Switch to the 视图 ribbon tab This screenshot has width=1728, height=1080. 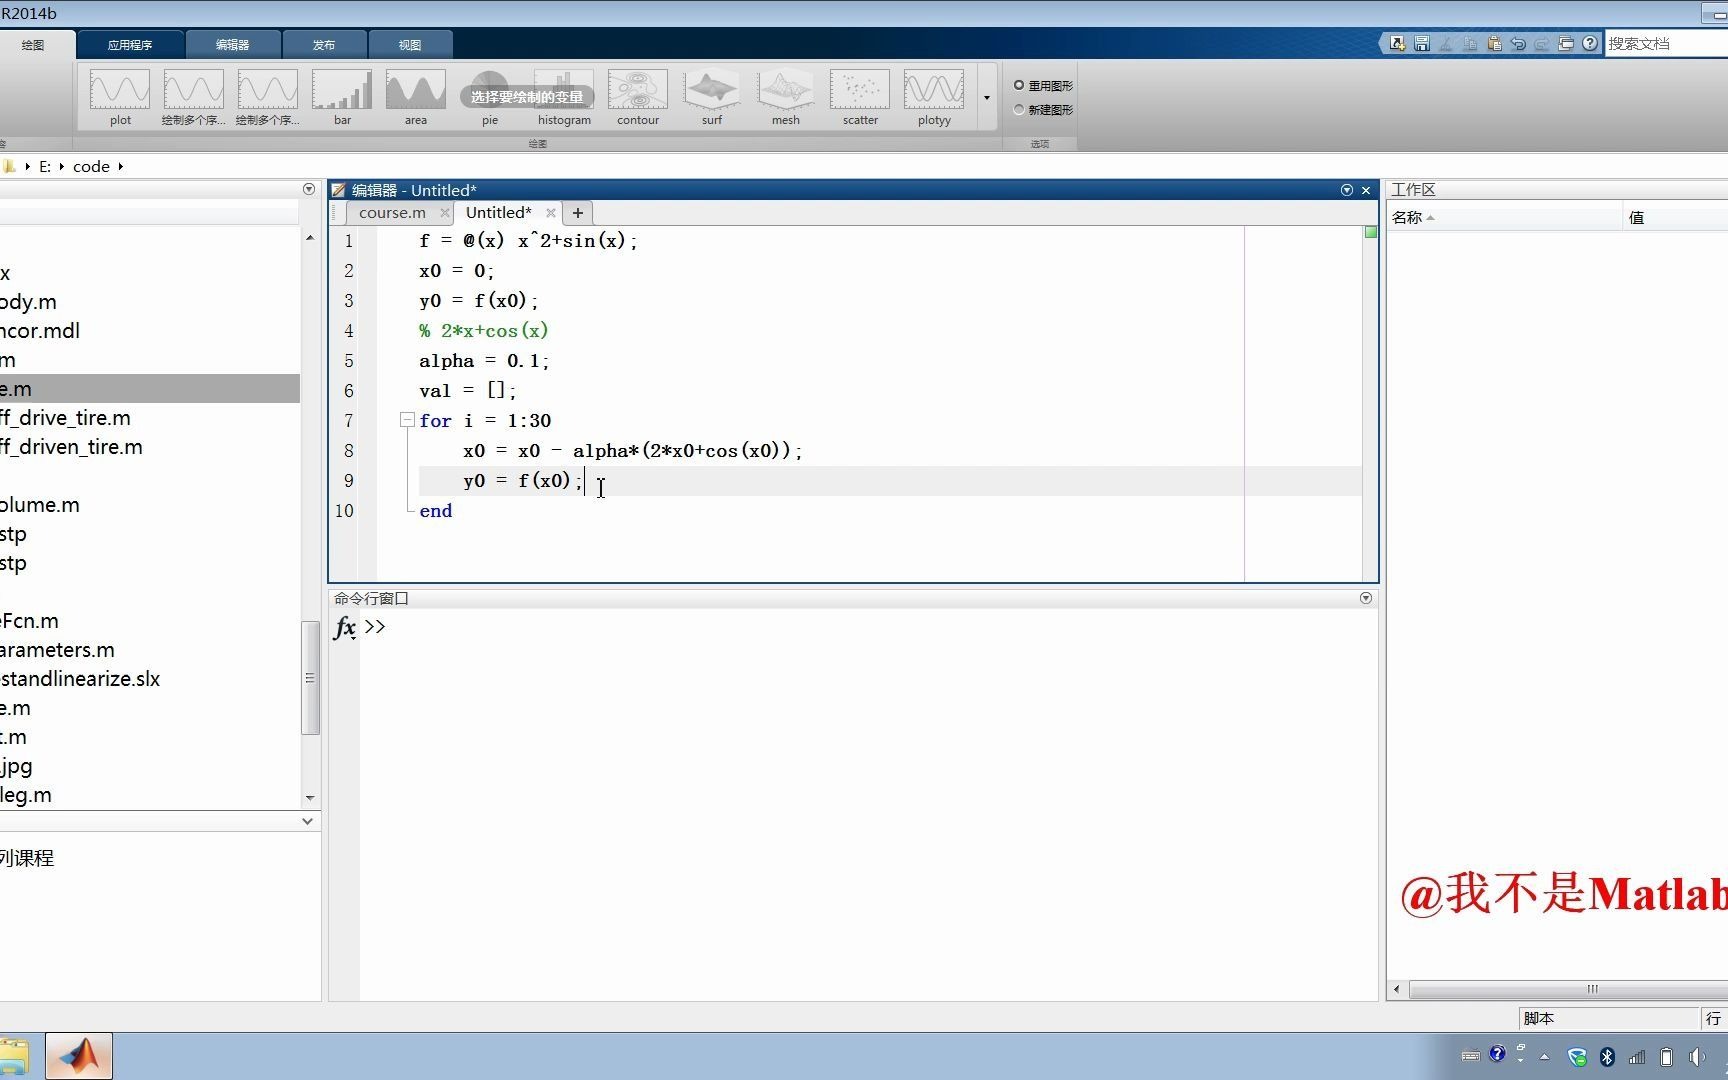410,45
